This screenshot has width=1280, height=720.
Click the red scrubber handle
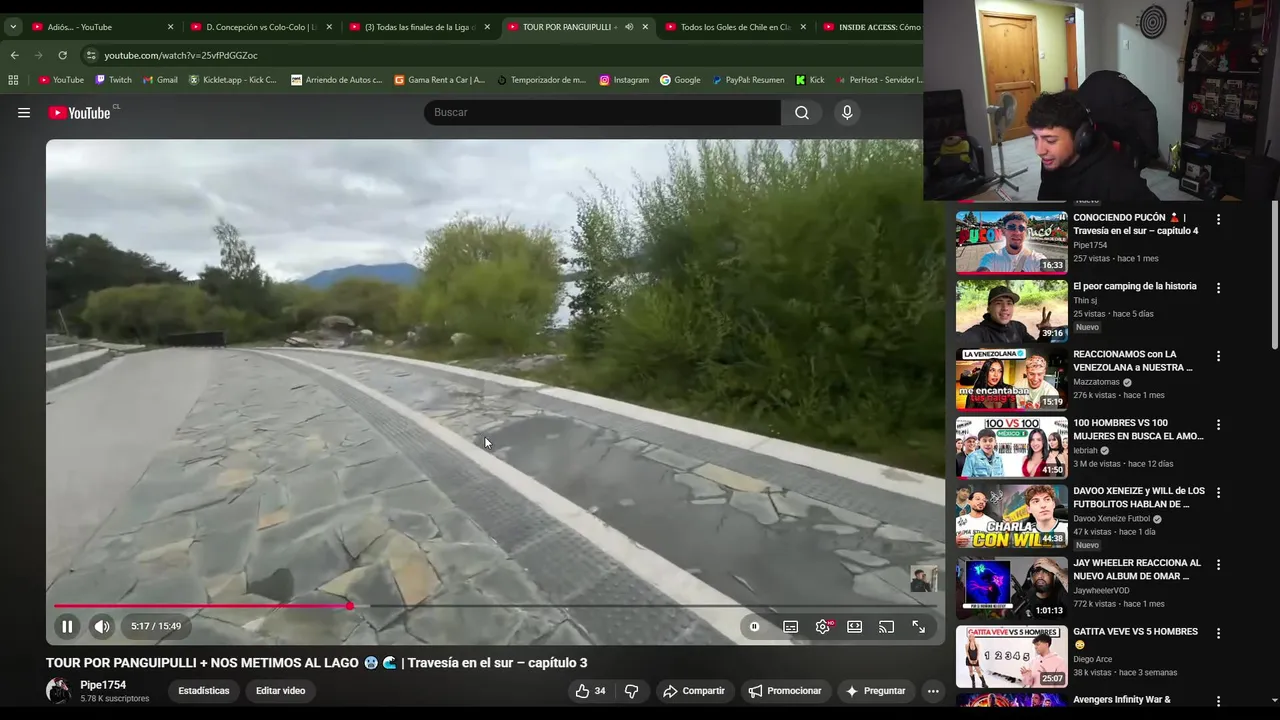(349, 606)
